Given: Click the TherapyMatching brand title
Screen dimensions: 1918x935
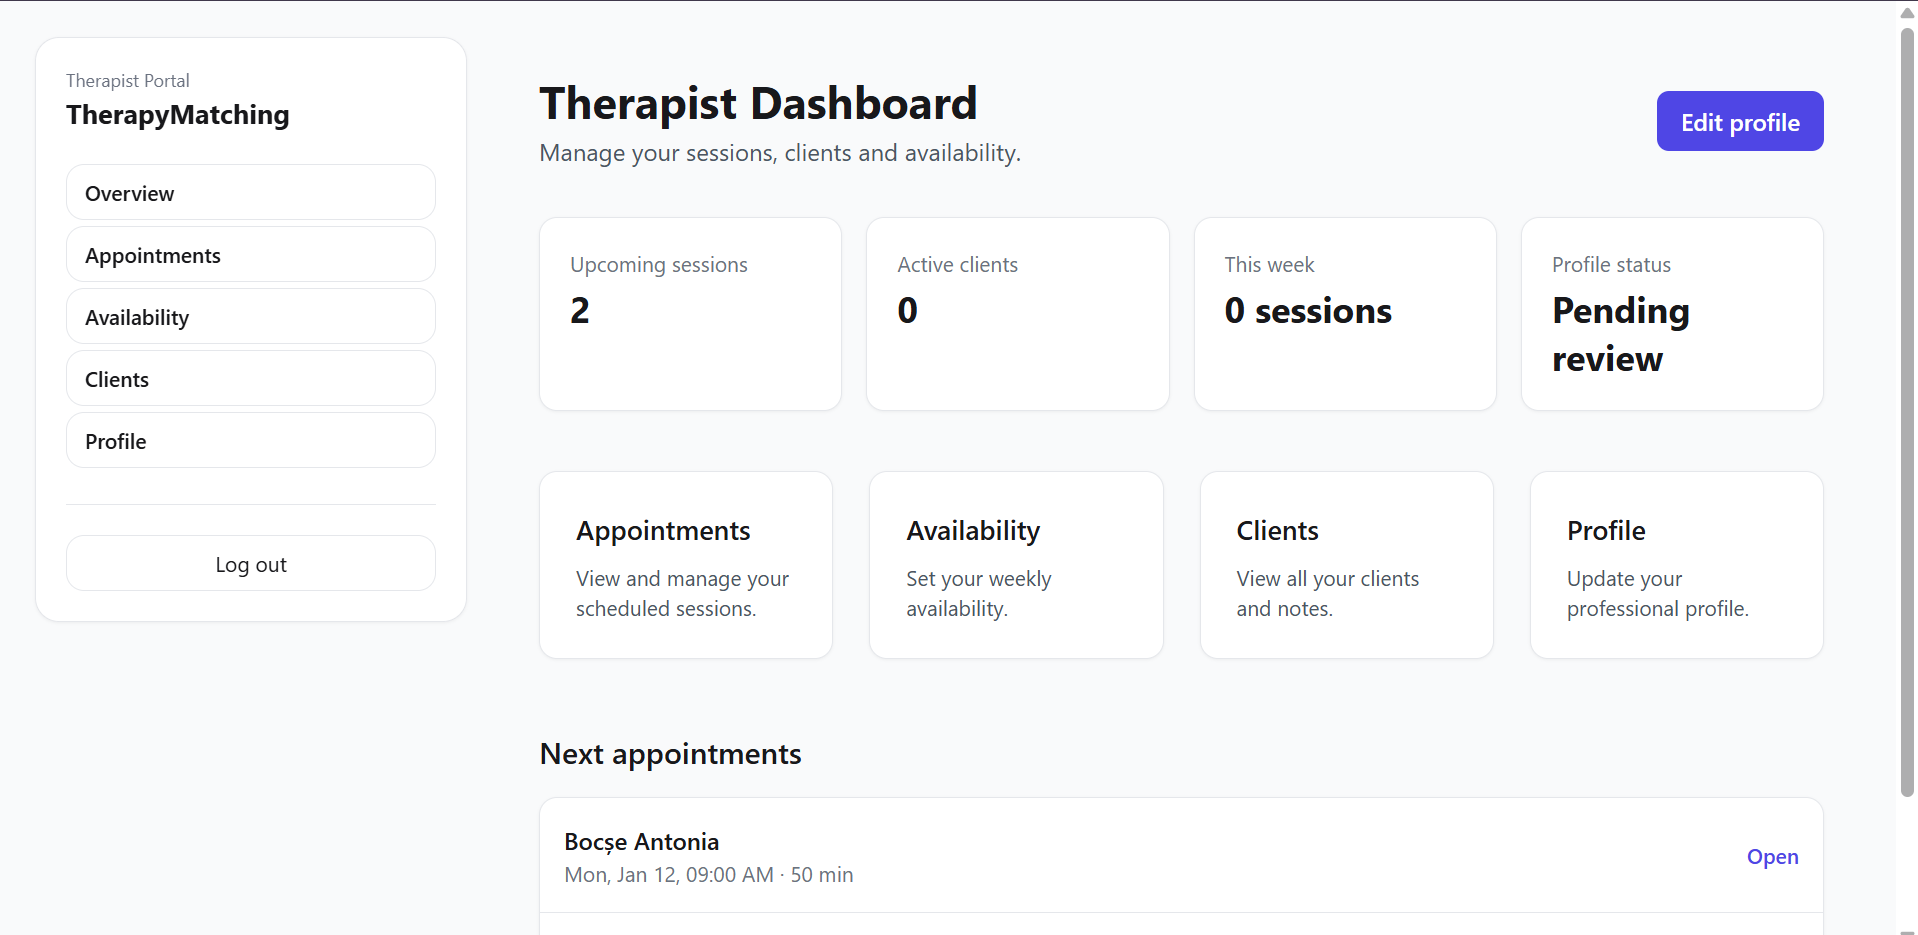Looking at the screenshot, I should [x=178, y=115].
